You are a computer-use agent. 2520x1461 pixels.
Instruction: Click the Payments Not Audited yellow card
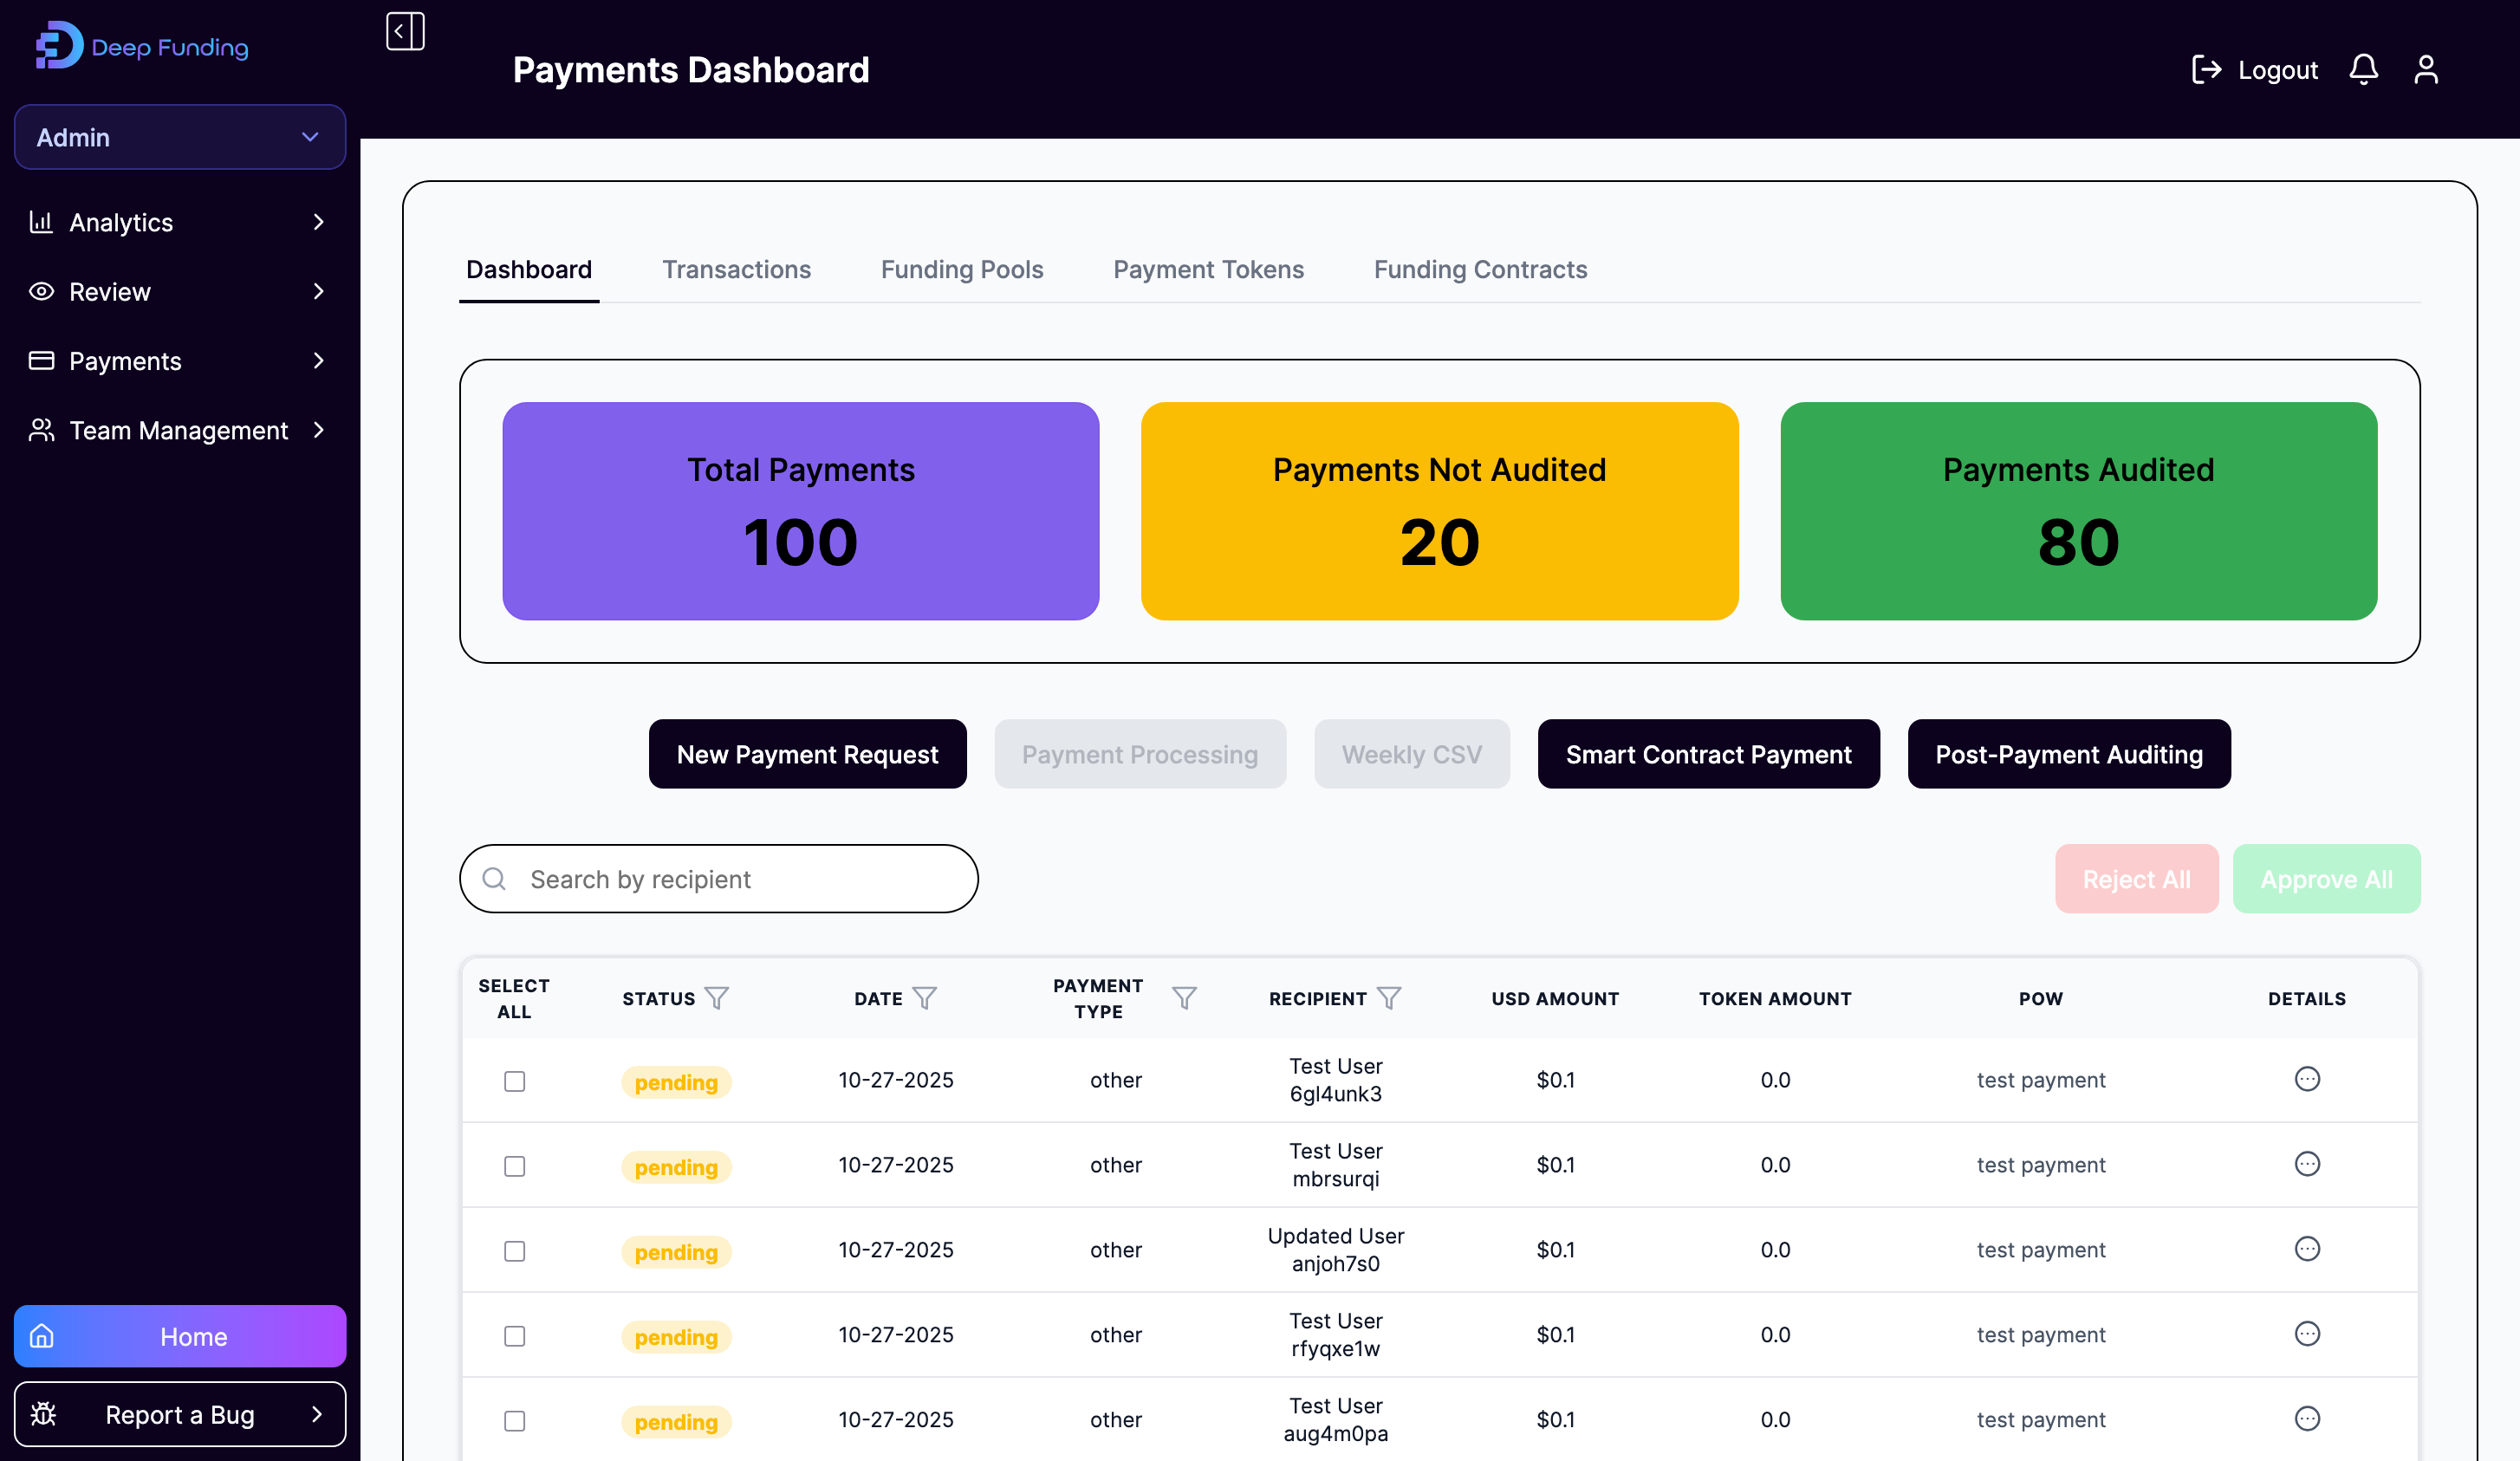(1439, 511)
